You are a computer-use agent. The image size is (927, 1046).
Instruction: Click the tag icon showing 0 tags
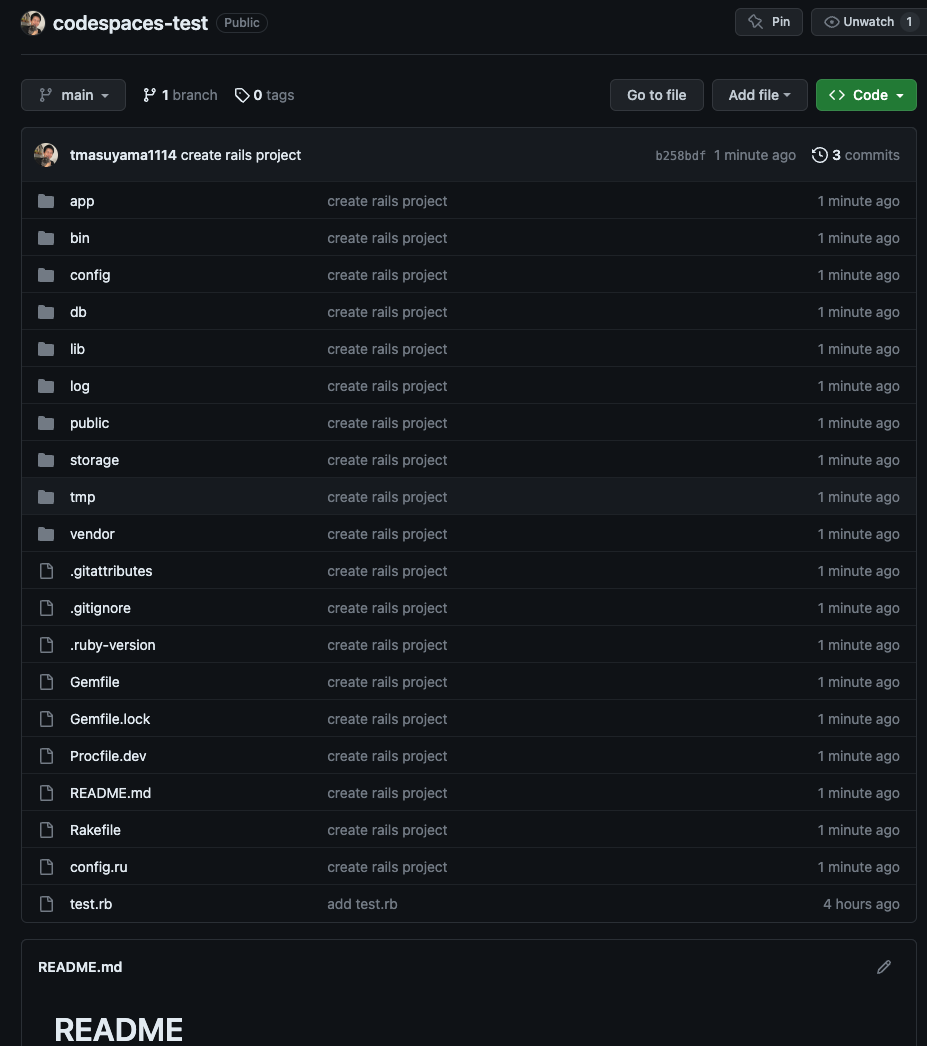coord(242,95)
